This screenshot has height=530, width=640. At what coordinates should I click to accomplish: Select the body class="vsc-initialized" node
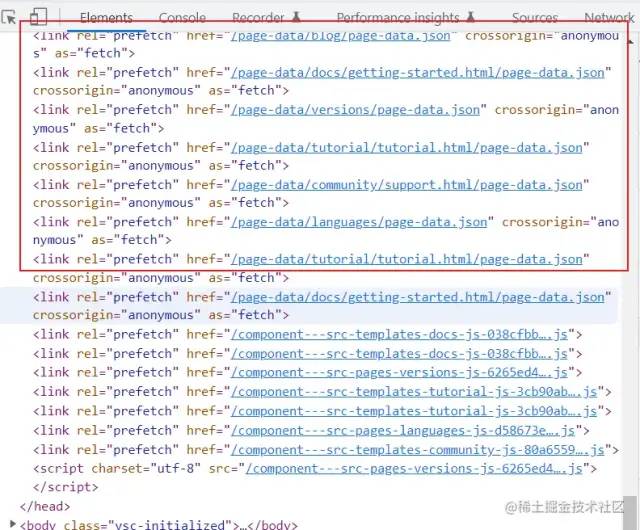[x=159, y=524]
